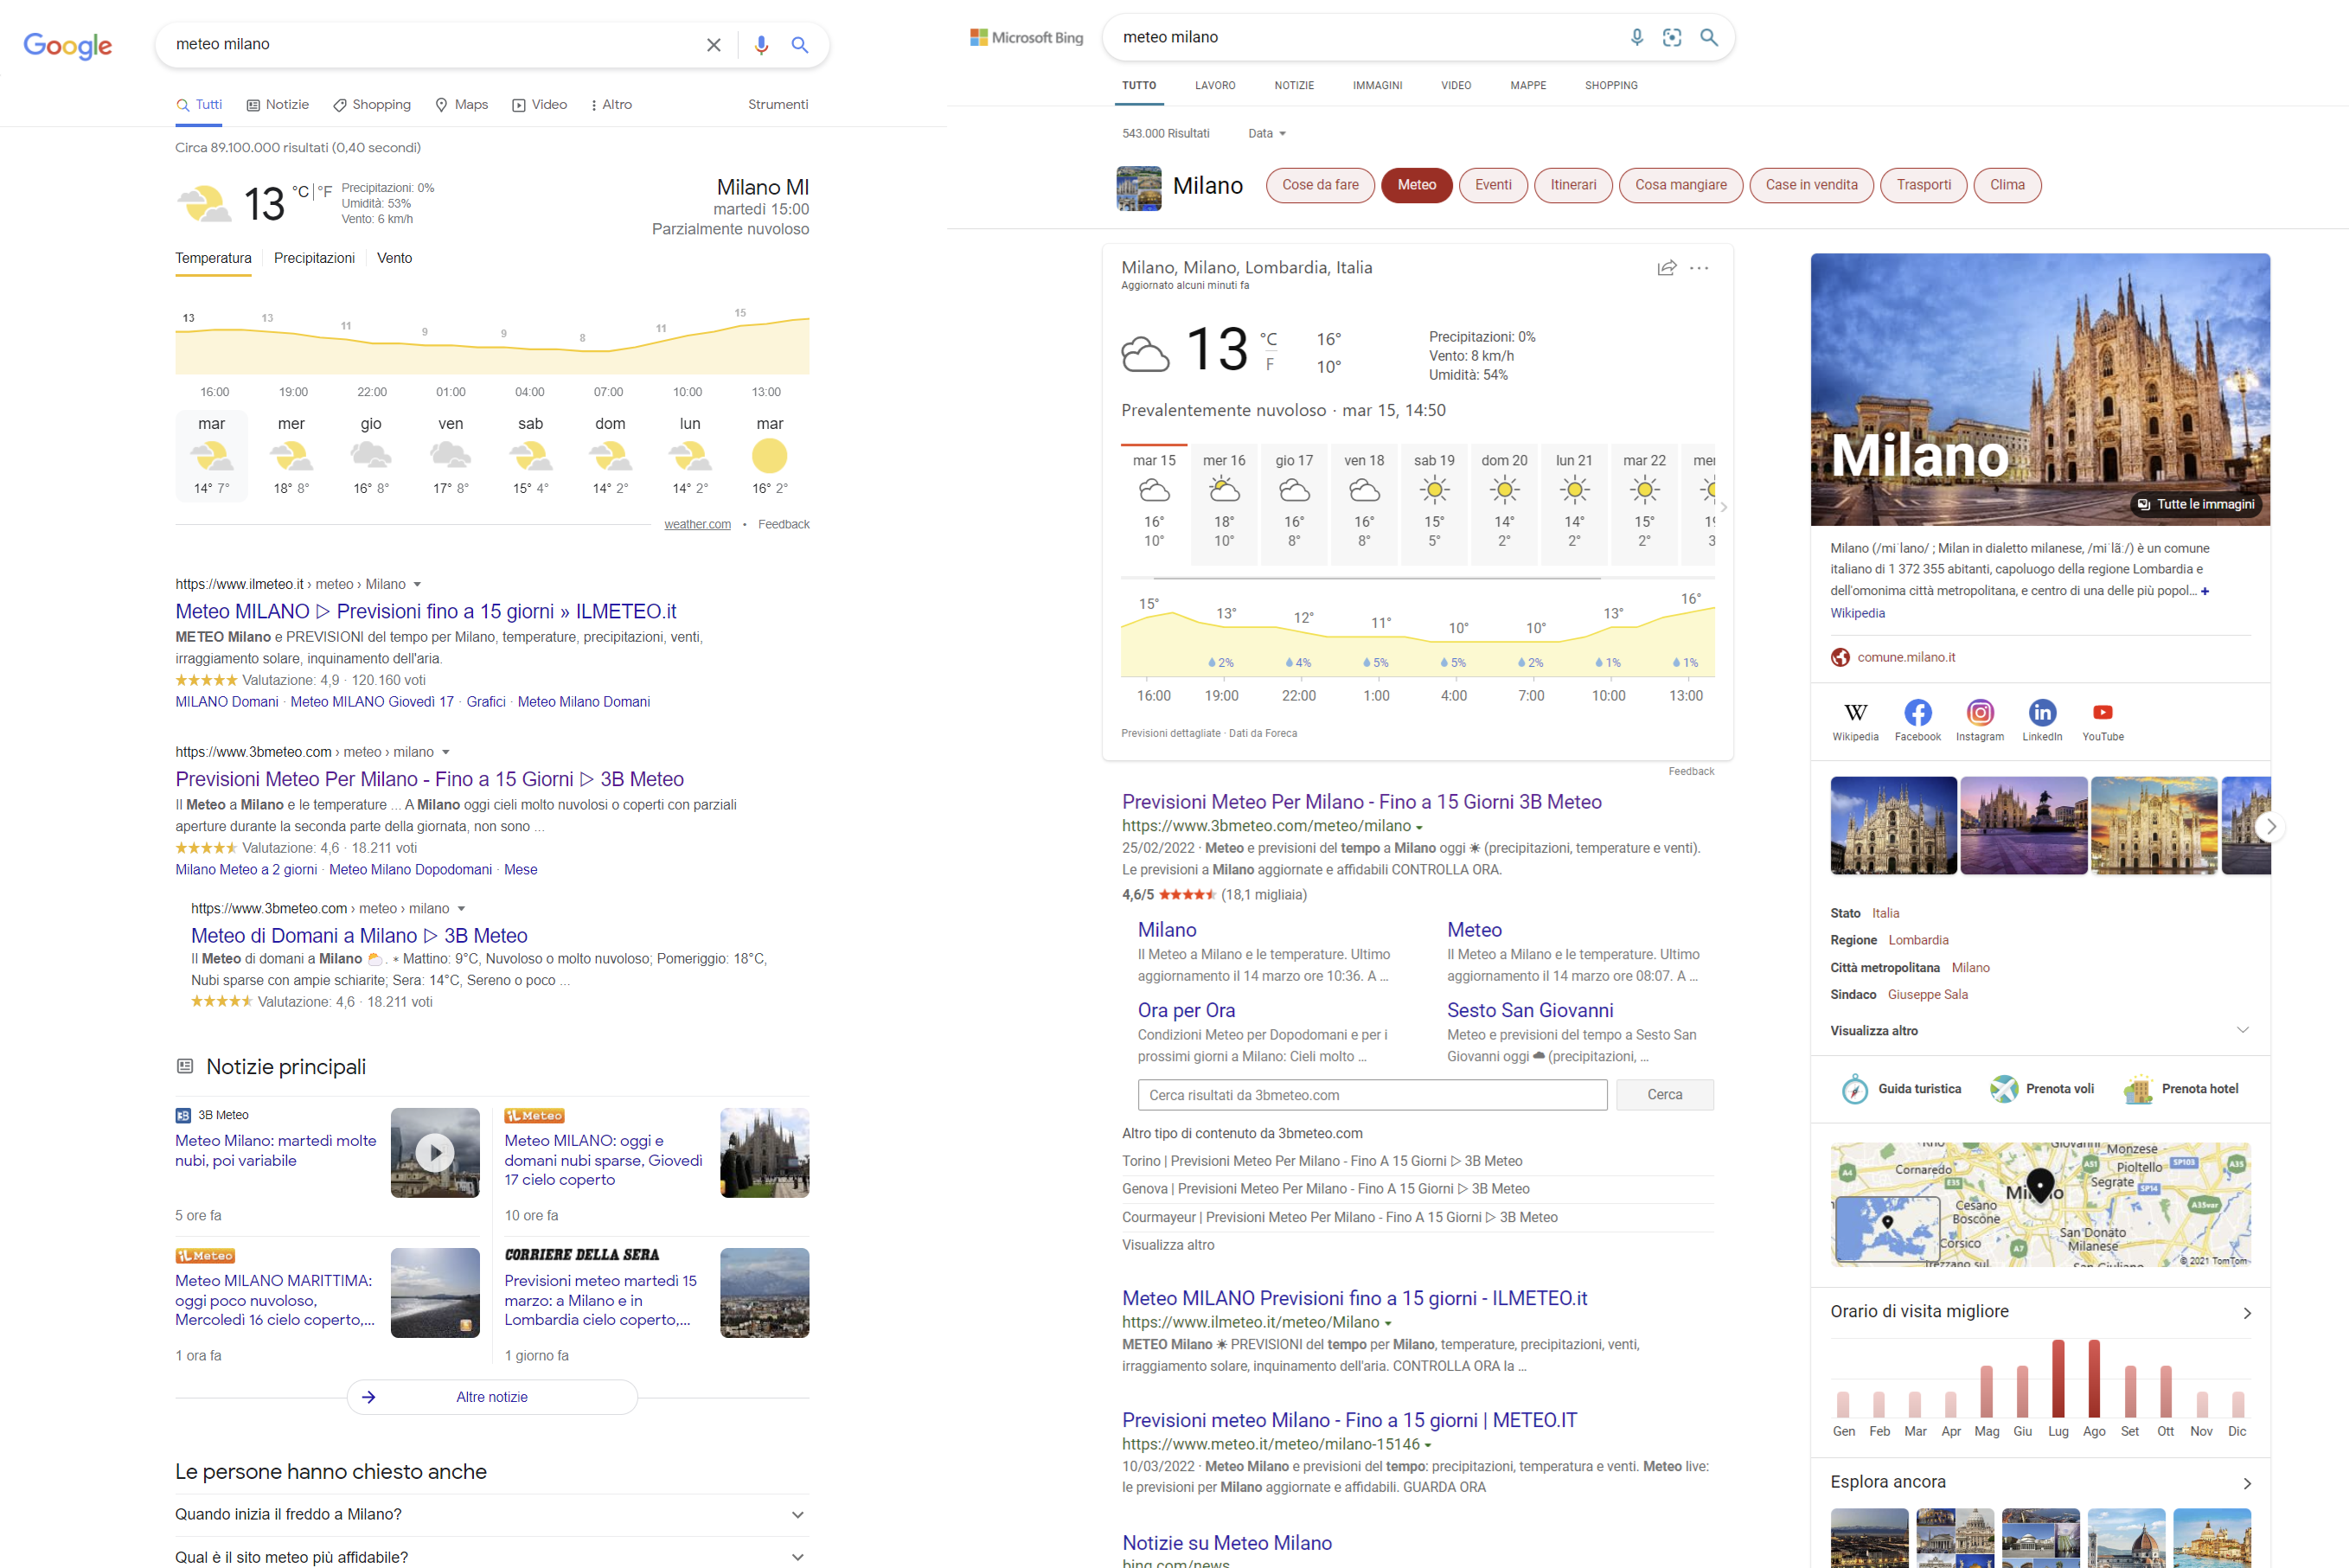Click the Bing search input field

tap(1366, 37)
